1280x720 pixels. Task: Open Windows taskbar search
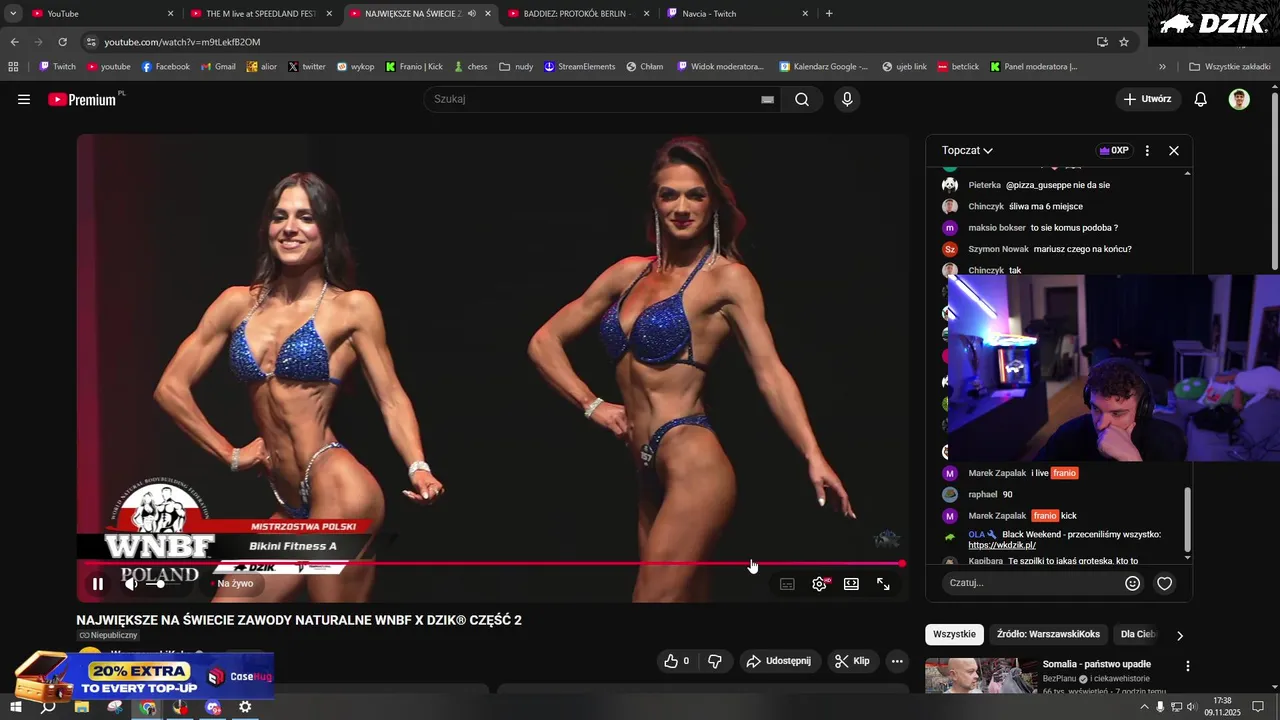point(47,707)
